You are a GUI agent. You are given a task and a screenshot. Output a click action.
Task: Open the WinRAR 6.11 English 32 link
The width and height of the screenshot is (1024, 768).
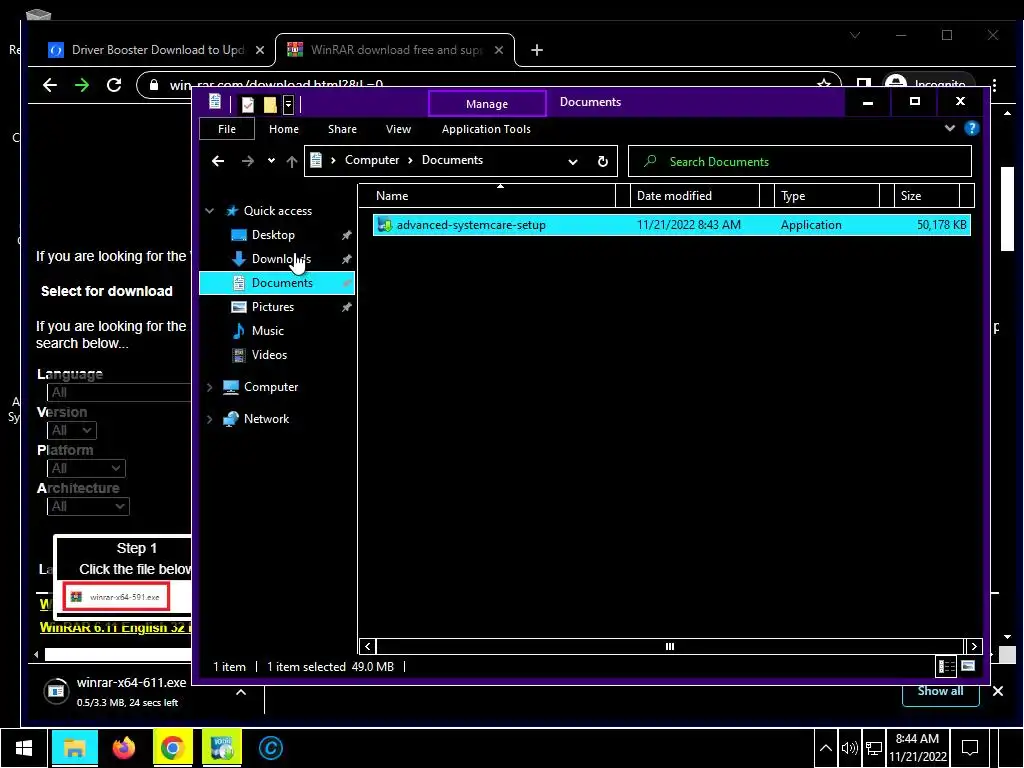tap(115, 628)
